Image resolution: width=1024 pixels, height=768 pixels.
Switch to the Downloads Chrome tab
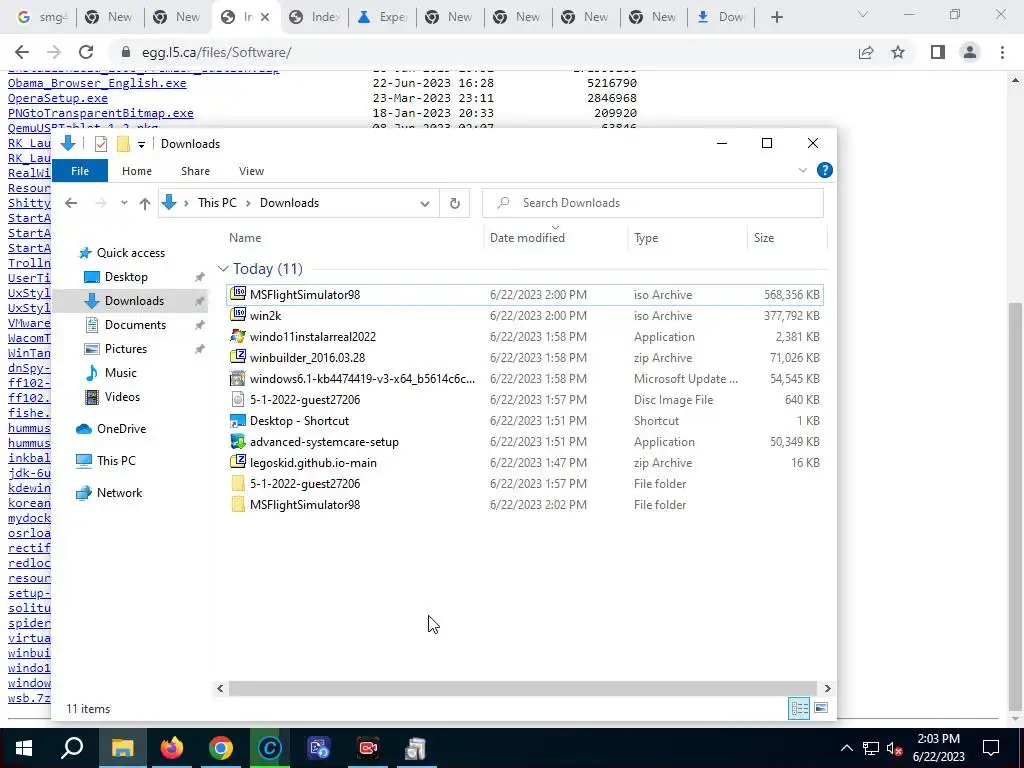click(x=722, y=17)
